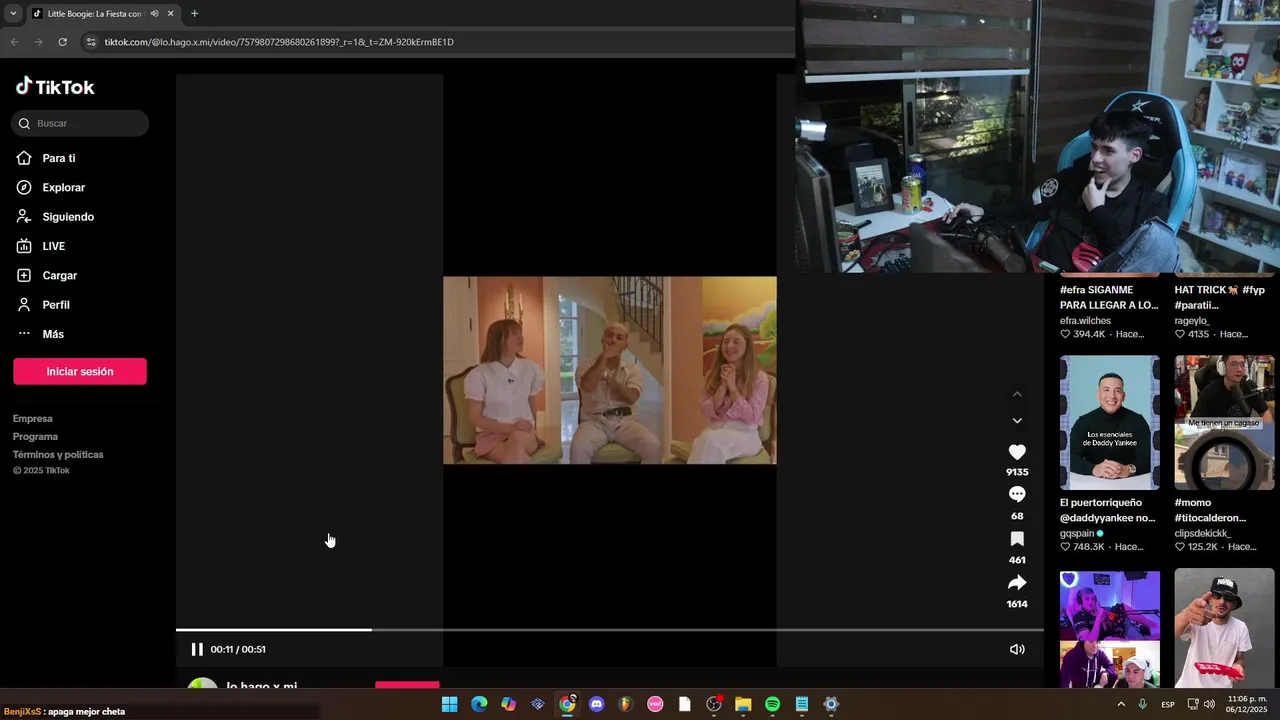This screenshot has width=1280, height=720.
Task: Switch ESP keyboard language
Action: pos(1168,704)
